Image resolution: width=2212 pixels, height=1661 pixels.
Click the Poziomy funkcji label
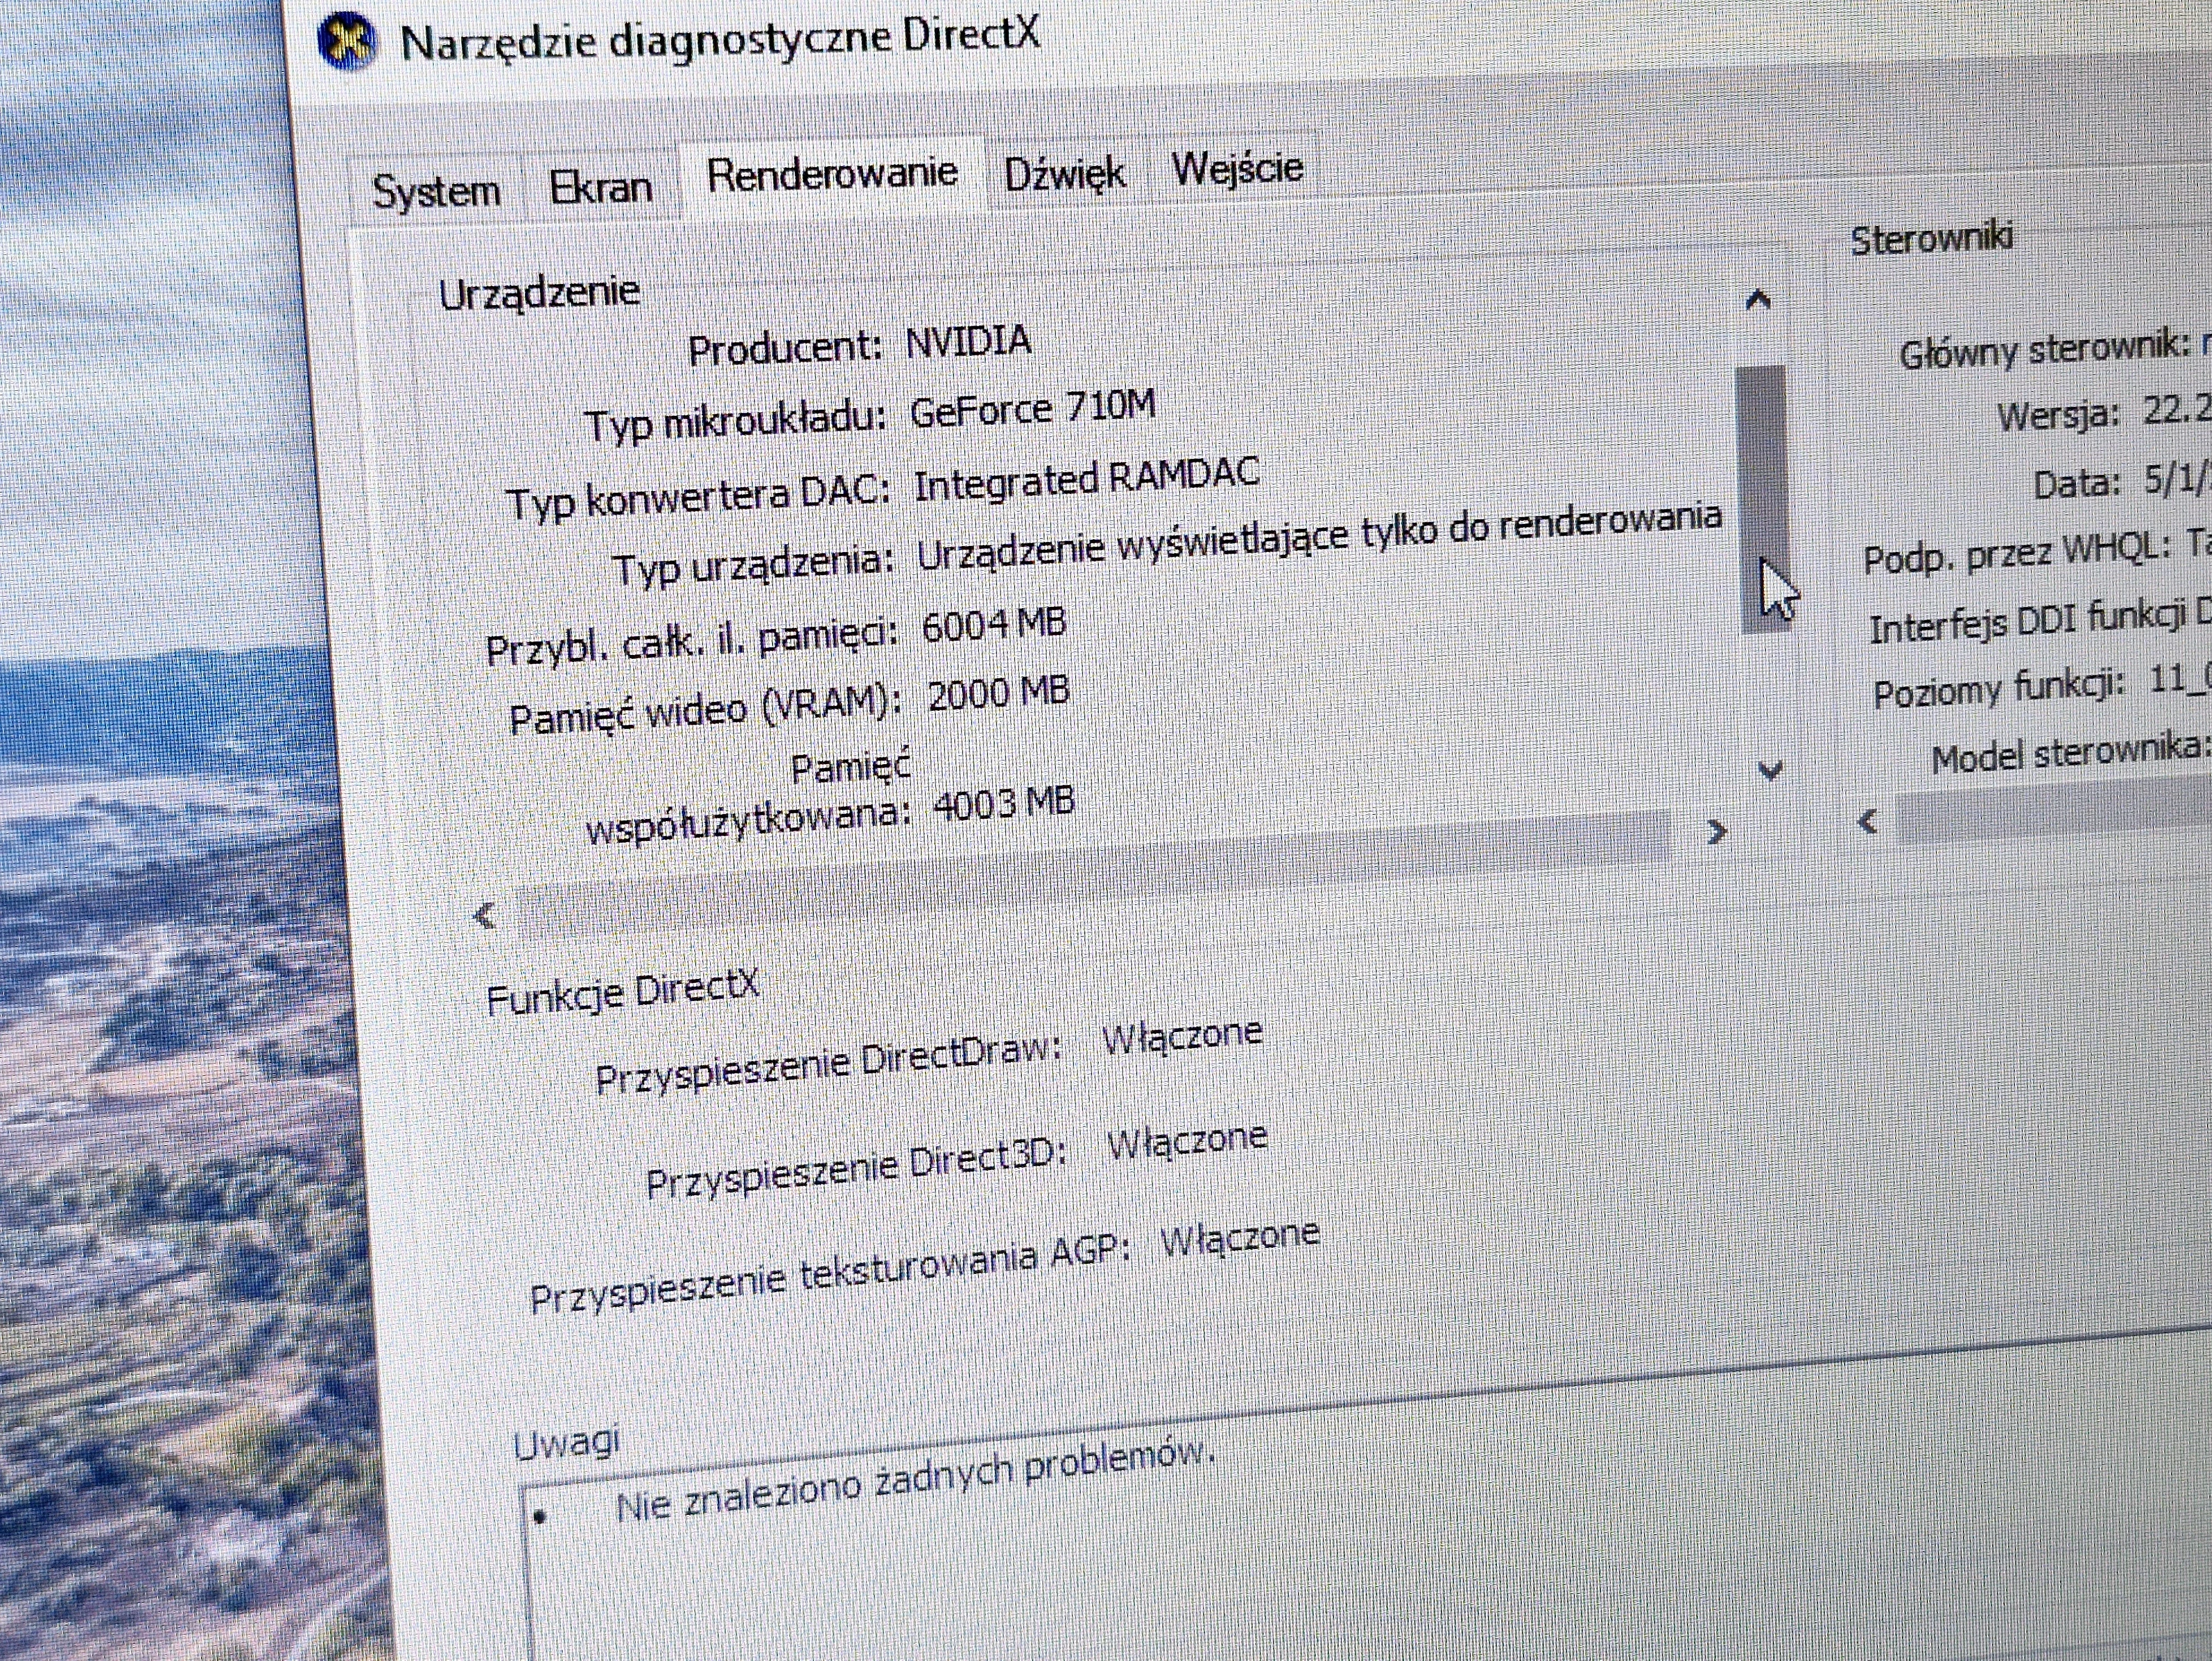point(1998,689)
